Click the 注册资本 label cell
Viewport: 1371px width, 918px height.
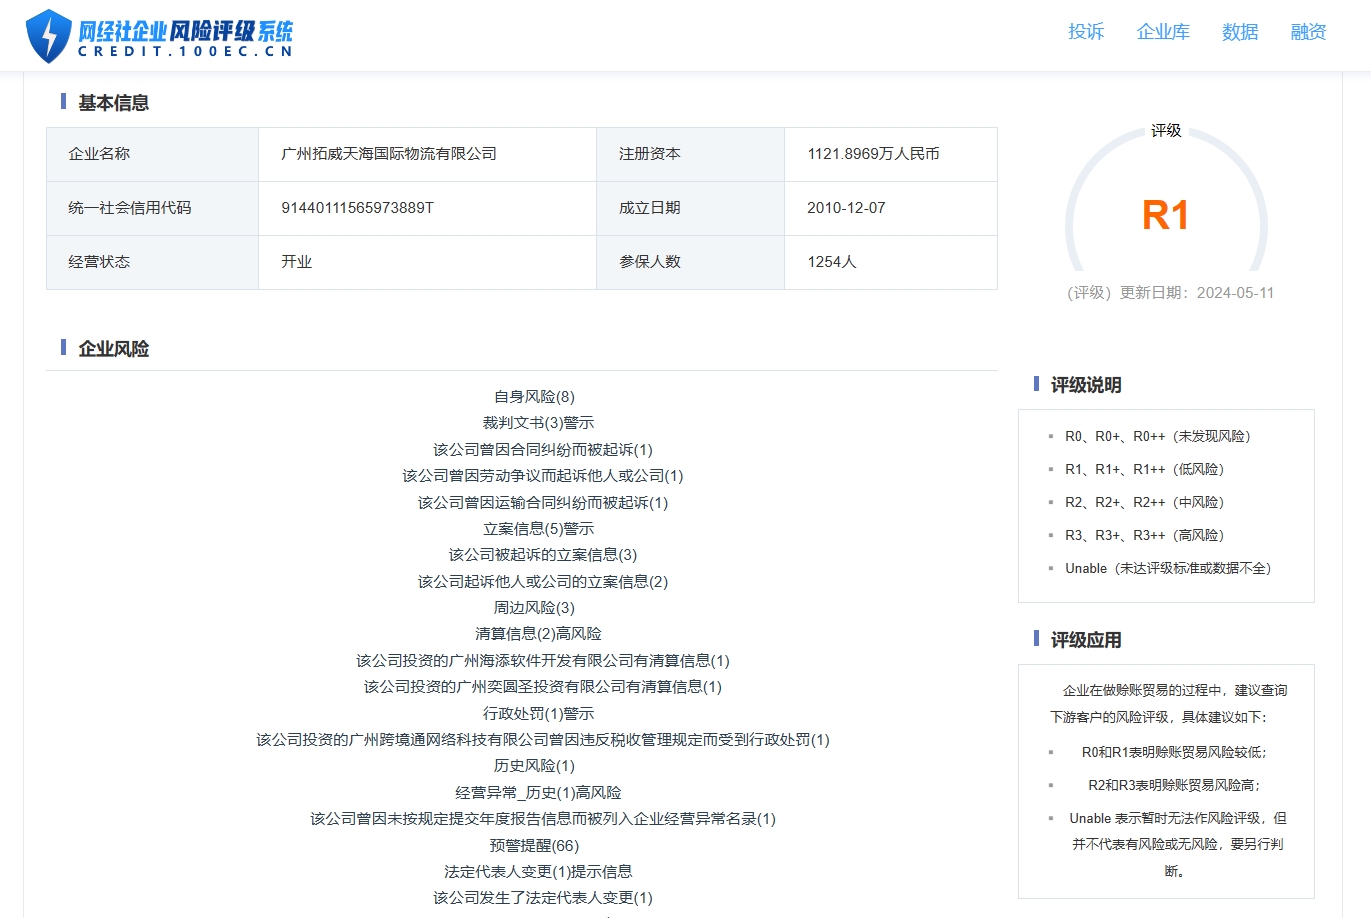coord(690,154)
